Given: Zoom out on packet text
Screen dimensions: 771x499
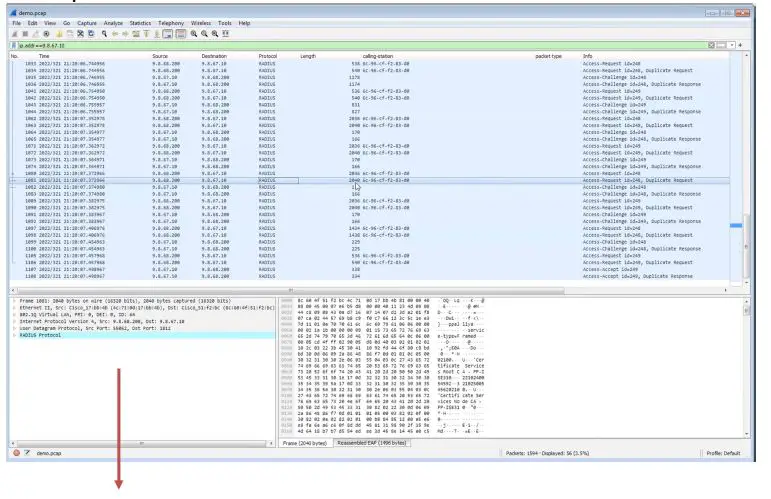Looking at the screenshot, I should 205,34.
